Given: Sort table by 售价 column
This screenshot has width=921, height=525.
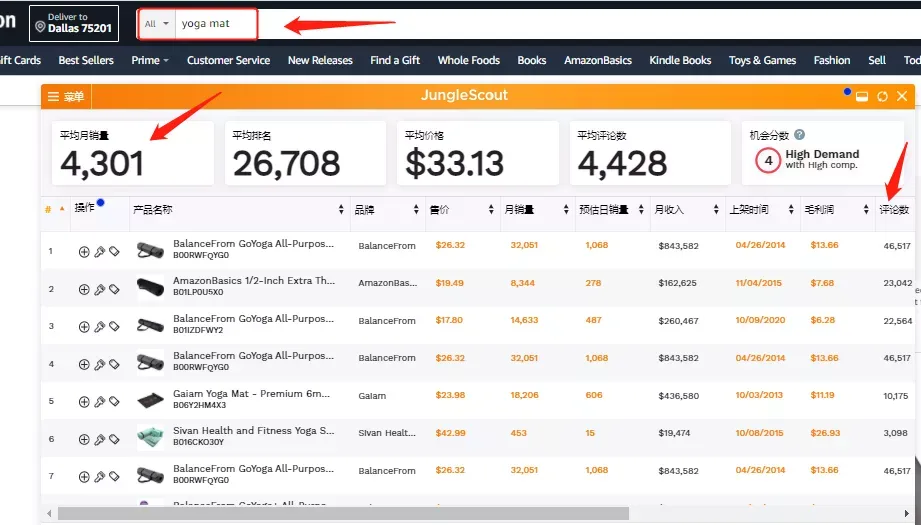Looking at the screenshot, I should [x=462, y=210].
